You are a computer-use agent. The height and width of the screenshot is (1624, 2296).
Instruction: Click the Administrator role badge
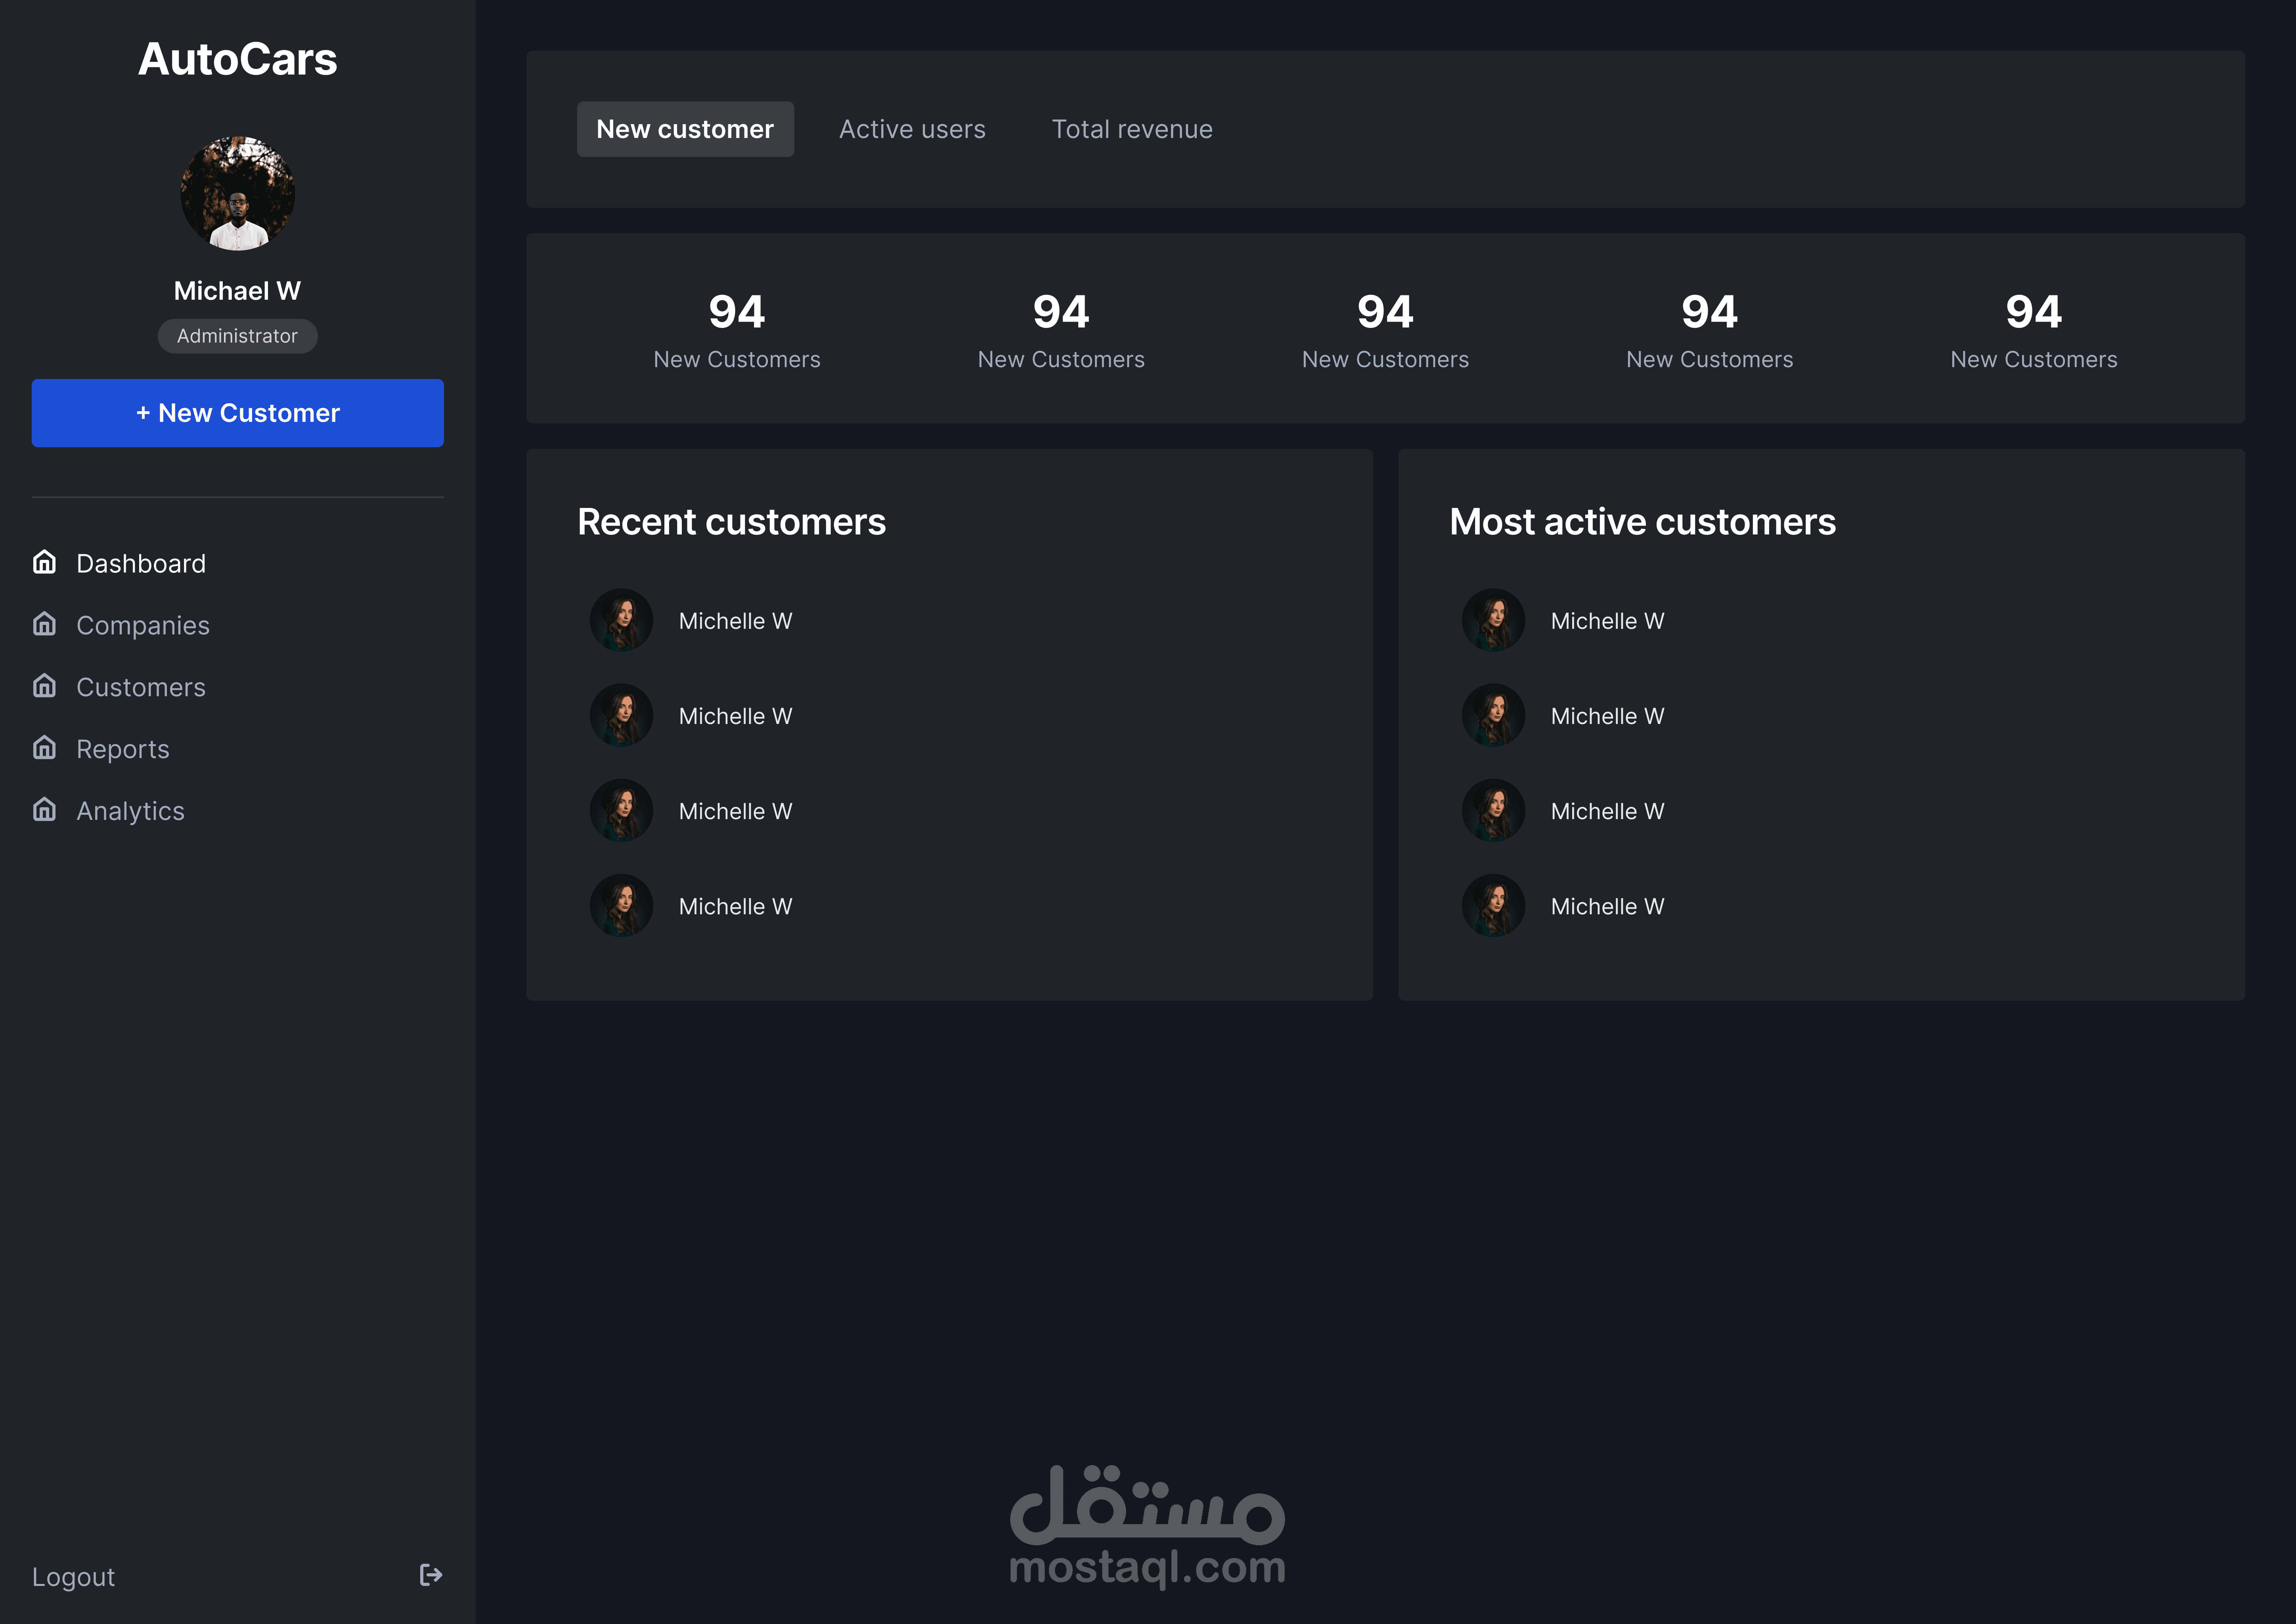(237, 336)
